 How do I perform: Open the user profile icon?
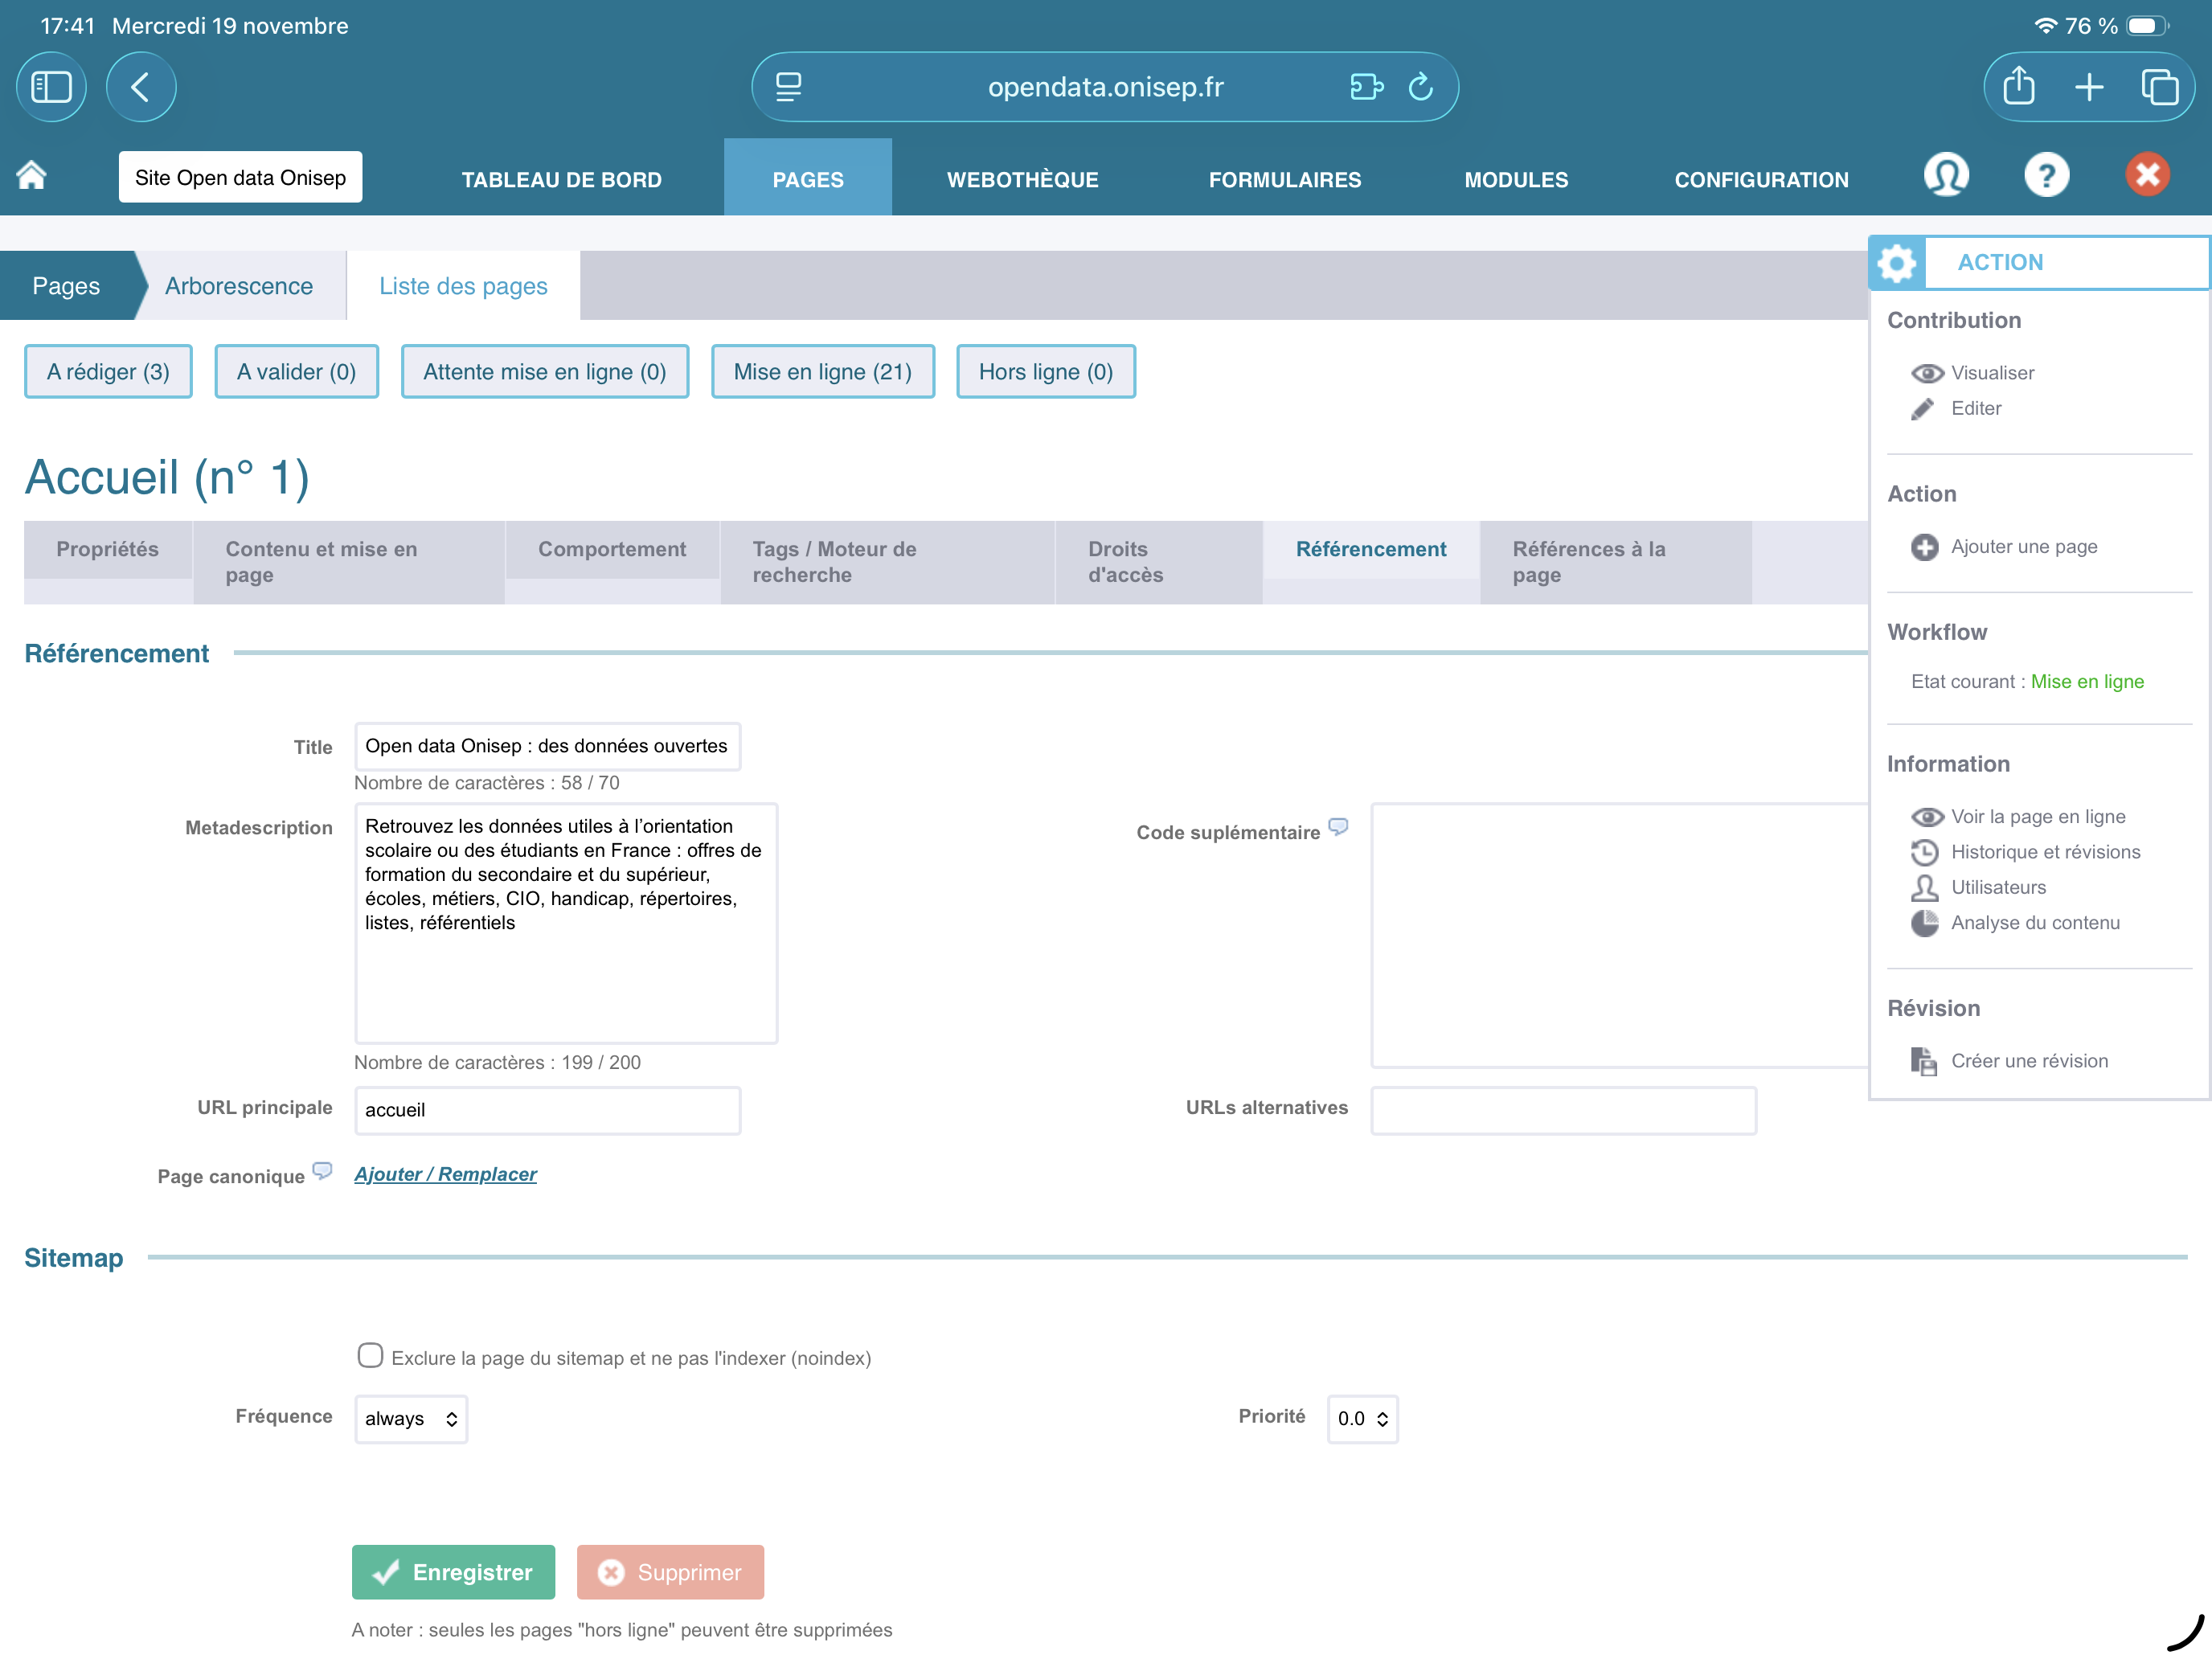1945,176
